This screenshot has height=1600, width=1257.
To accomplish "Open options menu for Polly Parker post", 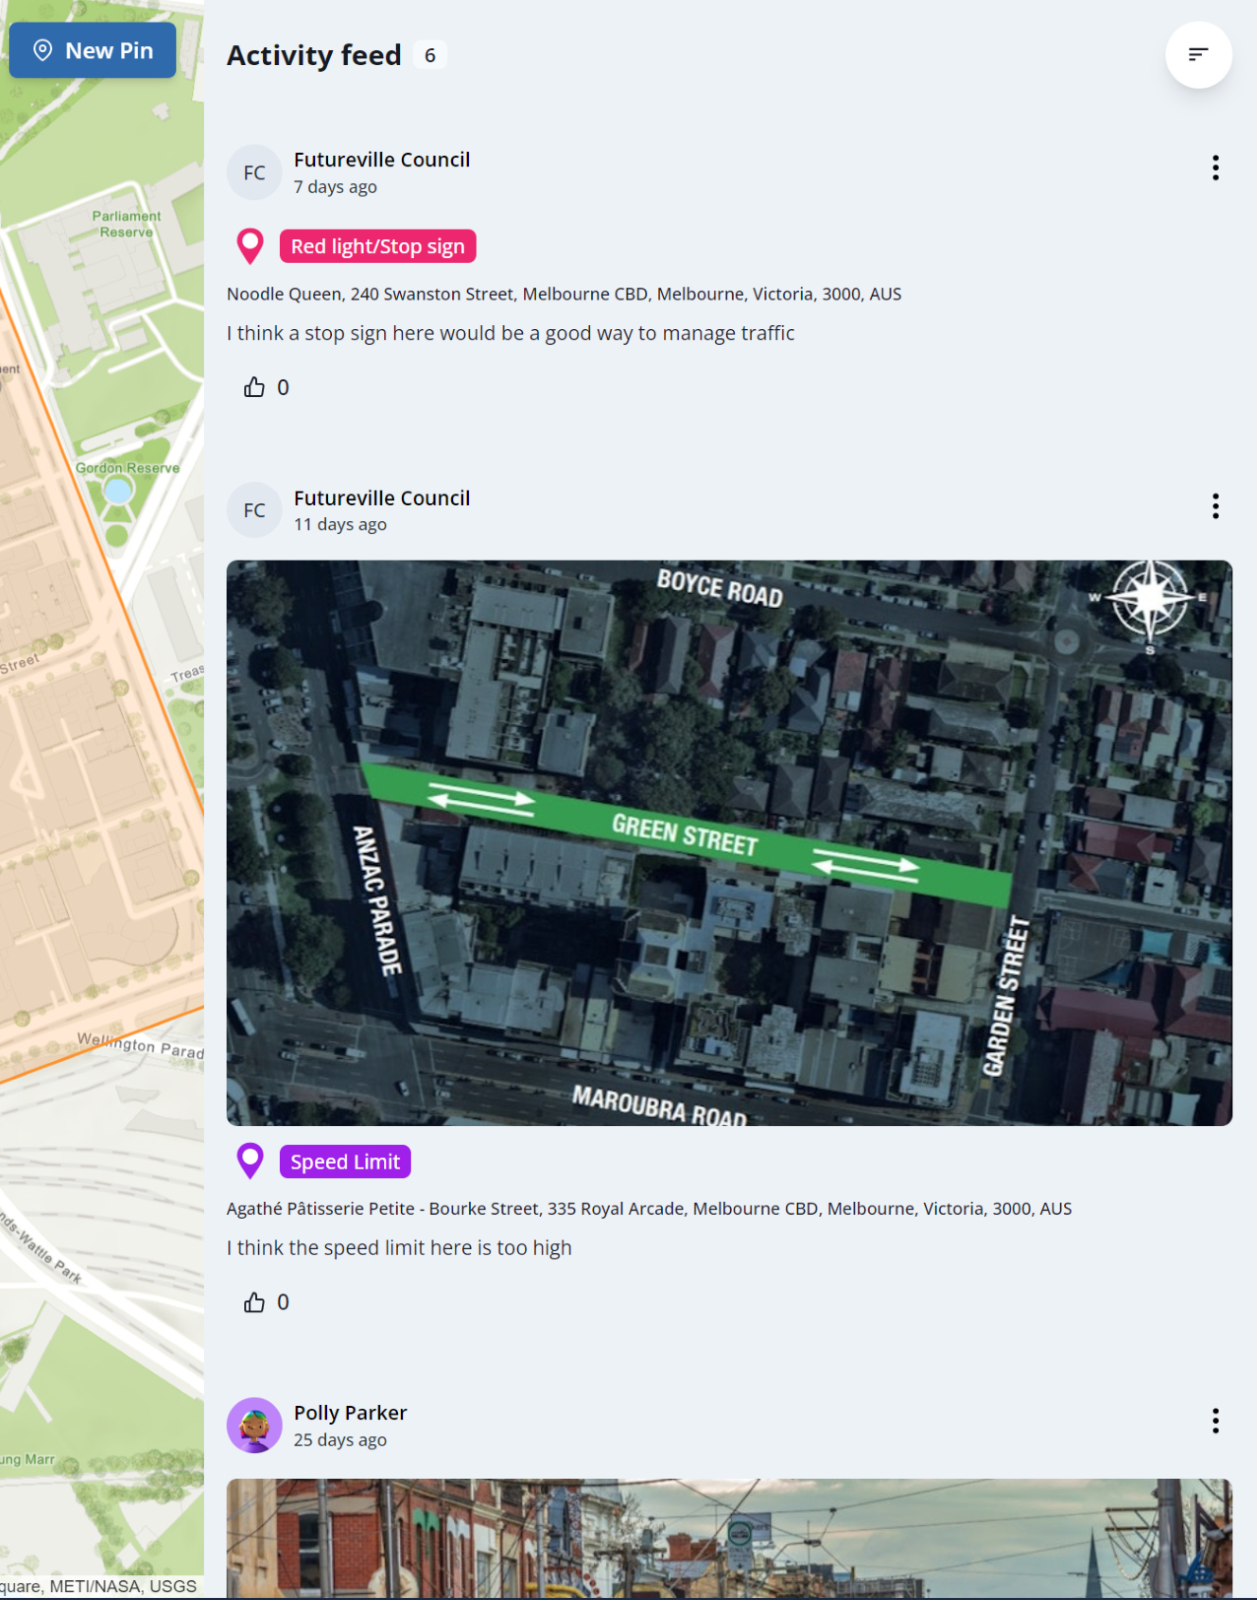I will point(1215,1421).
